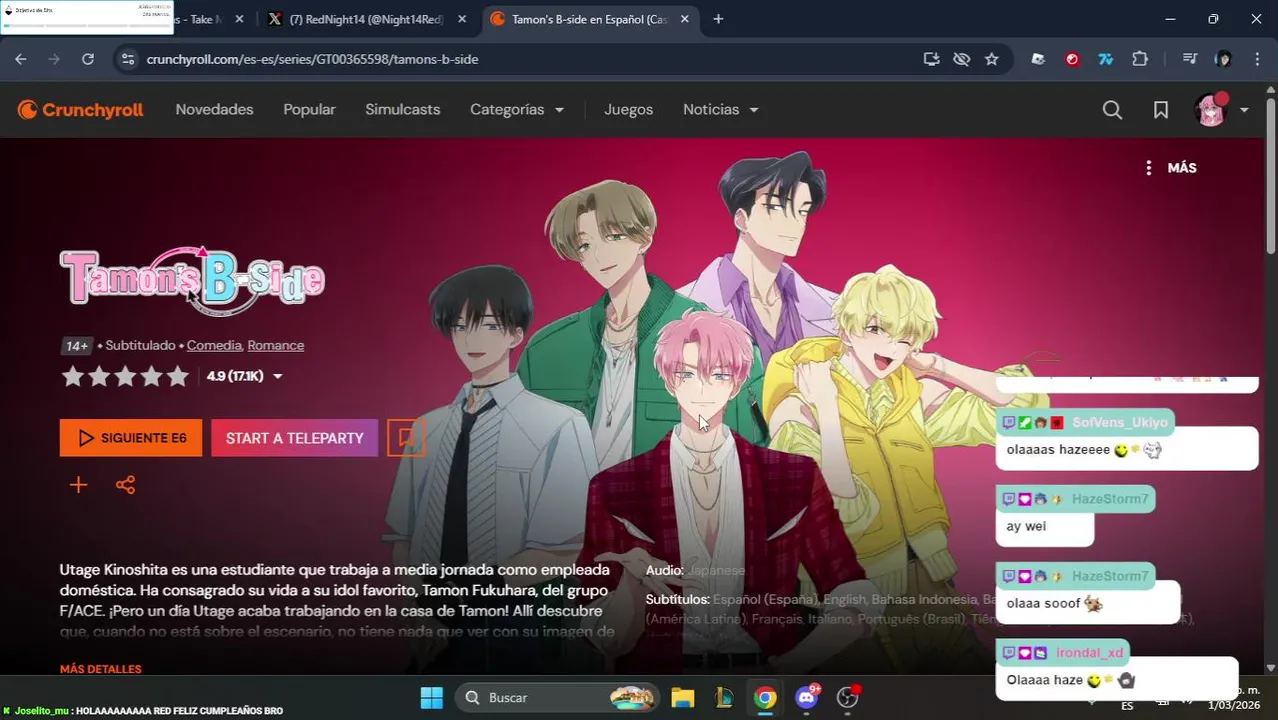Click the crossed-eye tracking protection icon
1278x720 pixels.
tap(962, 59)
